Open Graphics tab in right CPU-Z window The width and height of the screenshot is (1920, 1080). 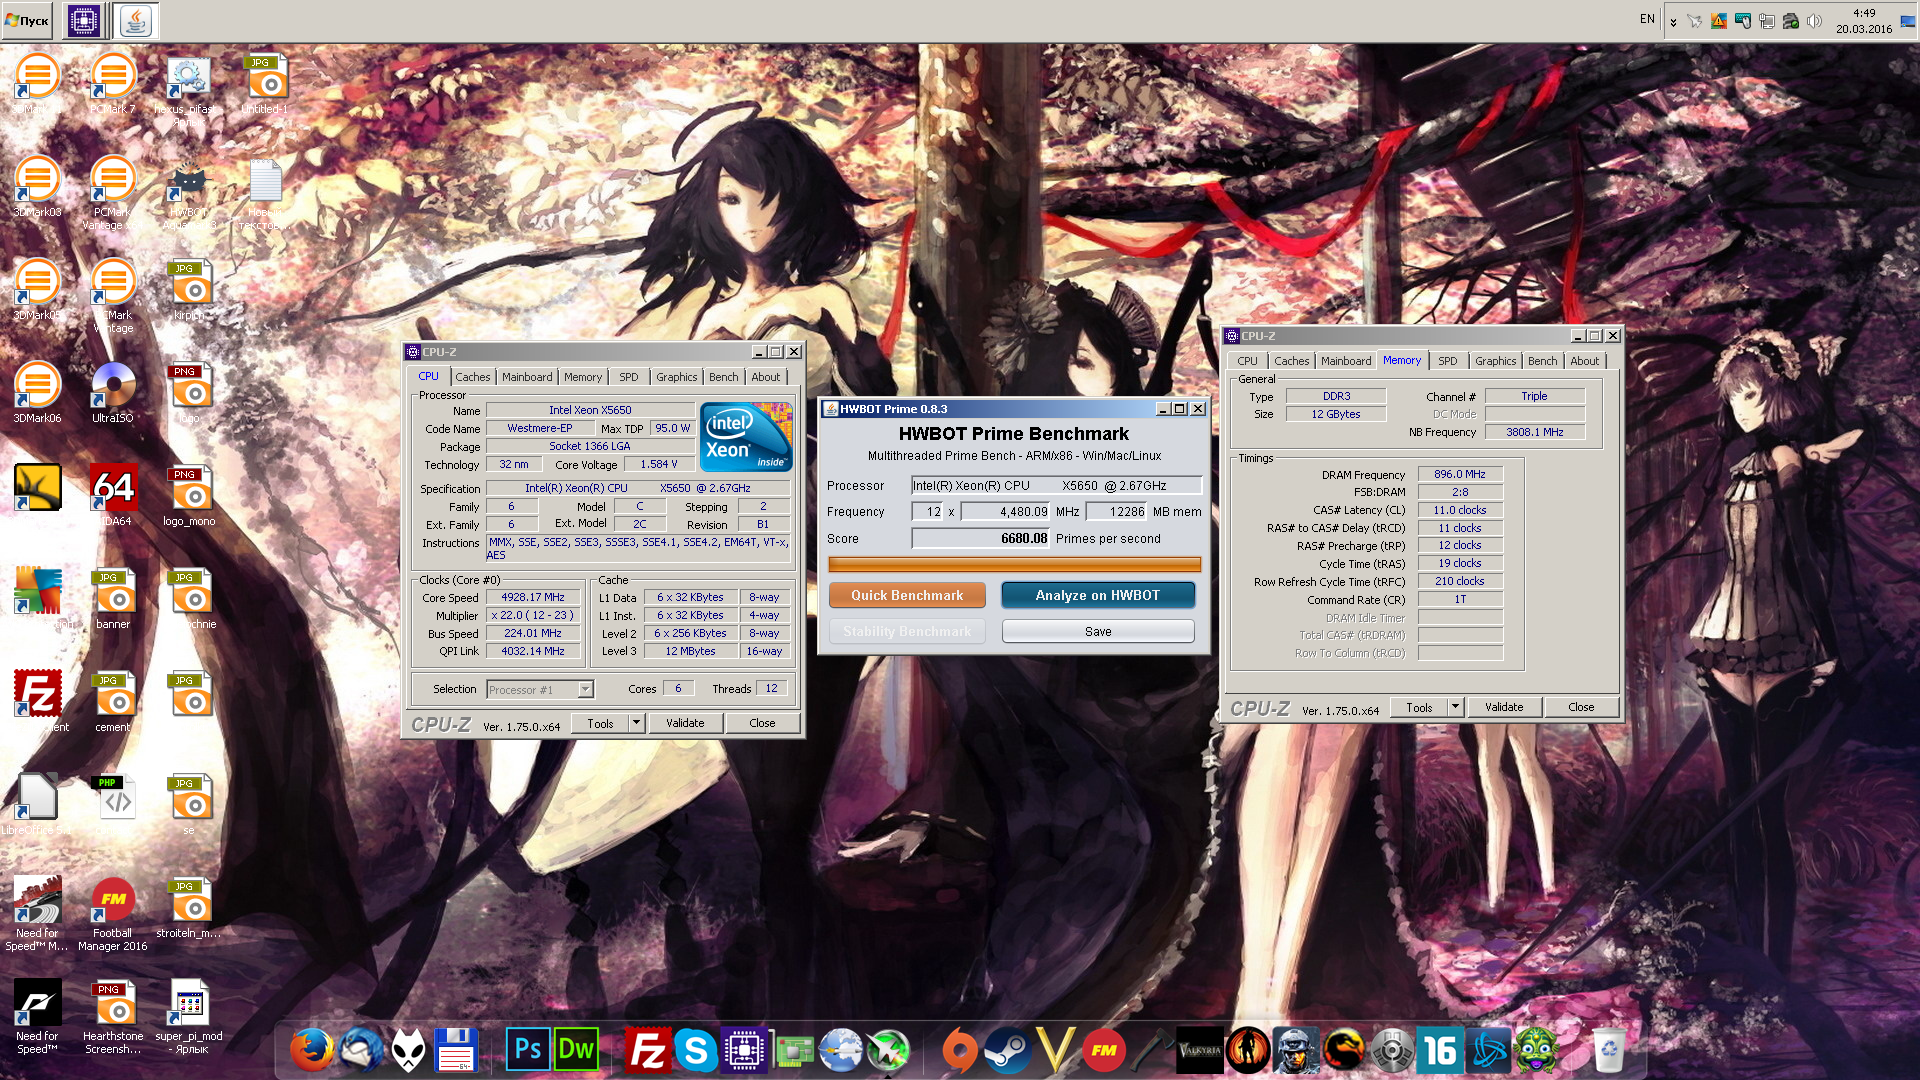[1495, 361]
